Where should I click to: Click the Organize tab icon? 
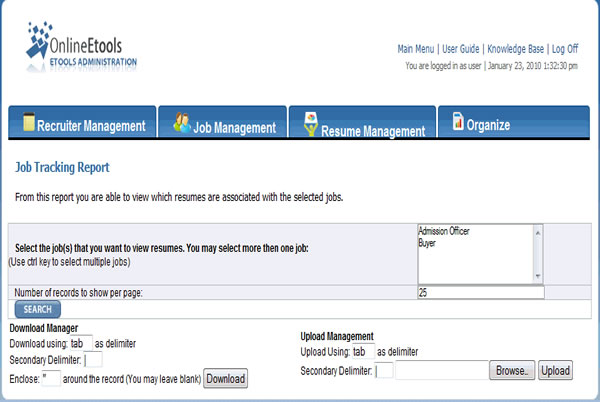(x=457, y=122)
